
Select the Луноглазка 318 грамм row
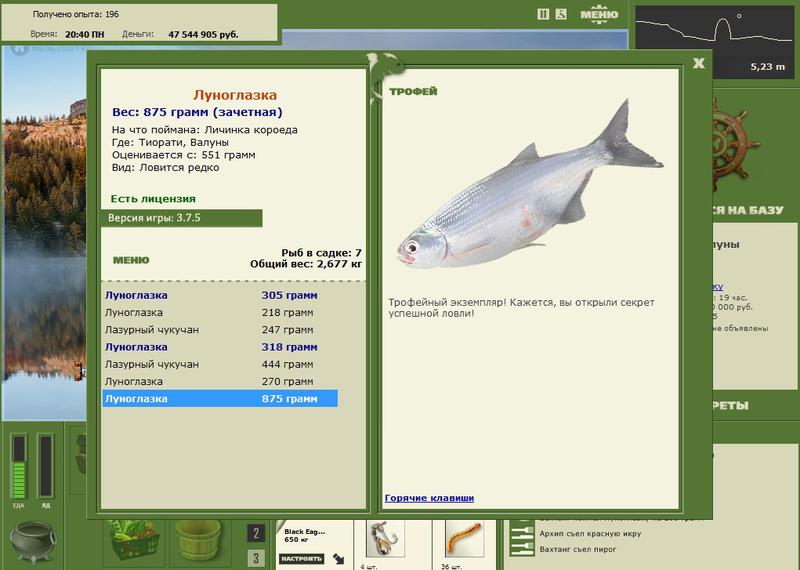pyautogui.click(x=220, y=348)
